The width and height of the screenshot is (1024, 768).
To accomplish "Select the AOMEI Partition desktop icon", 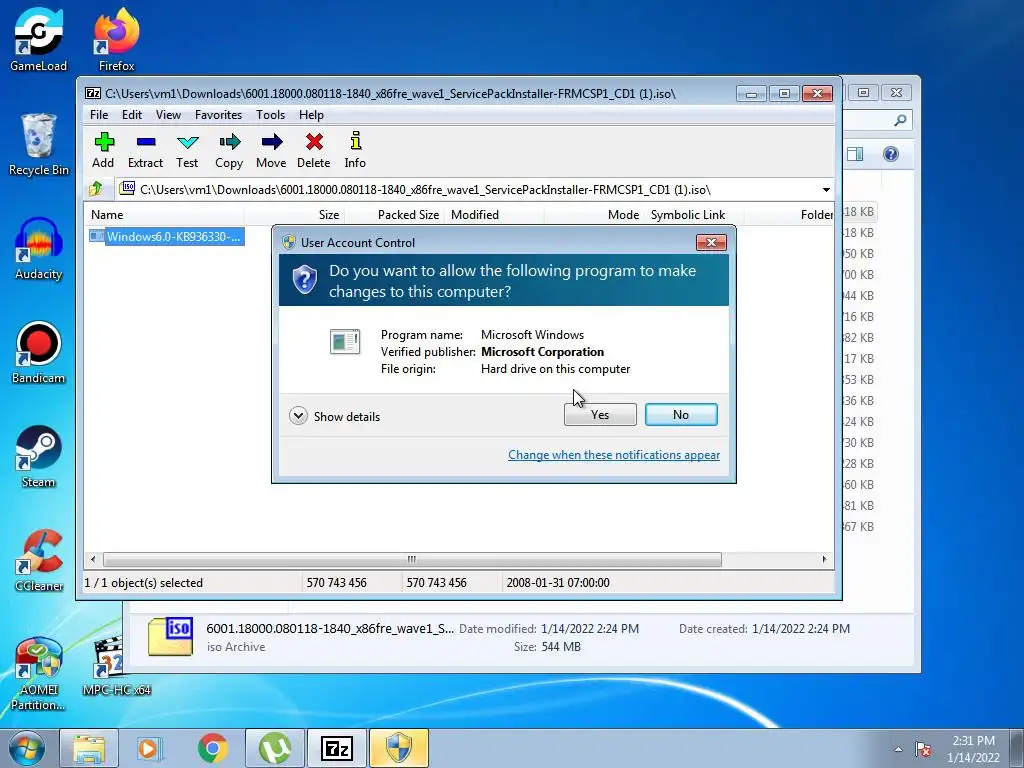I will [x=39, y=673].
